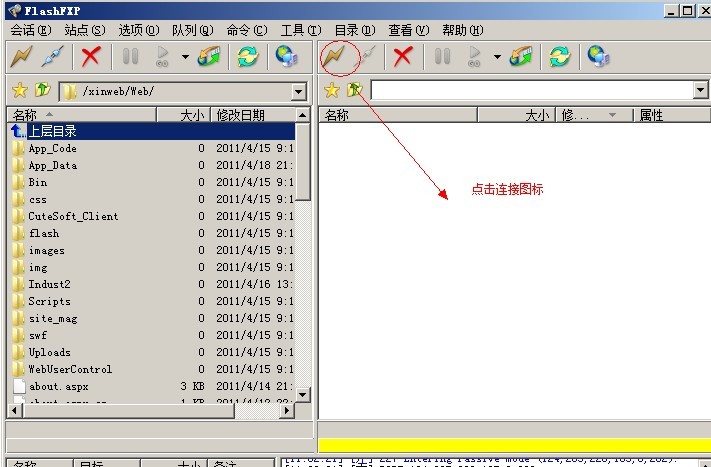Click the left pane GO transfer queue icon
Image resolution: width=711 pixels, height=467 pixels.
pyautogui.click(x=162, y=57)
